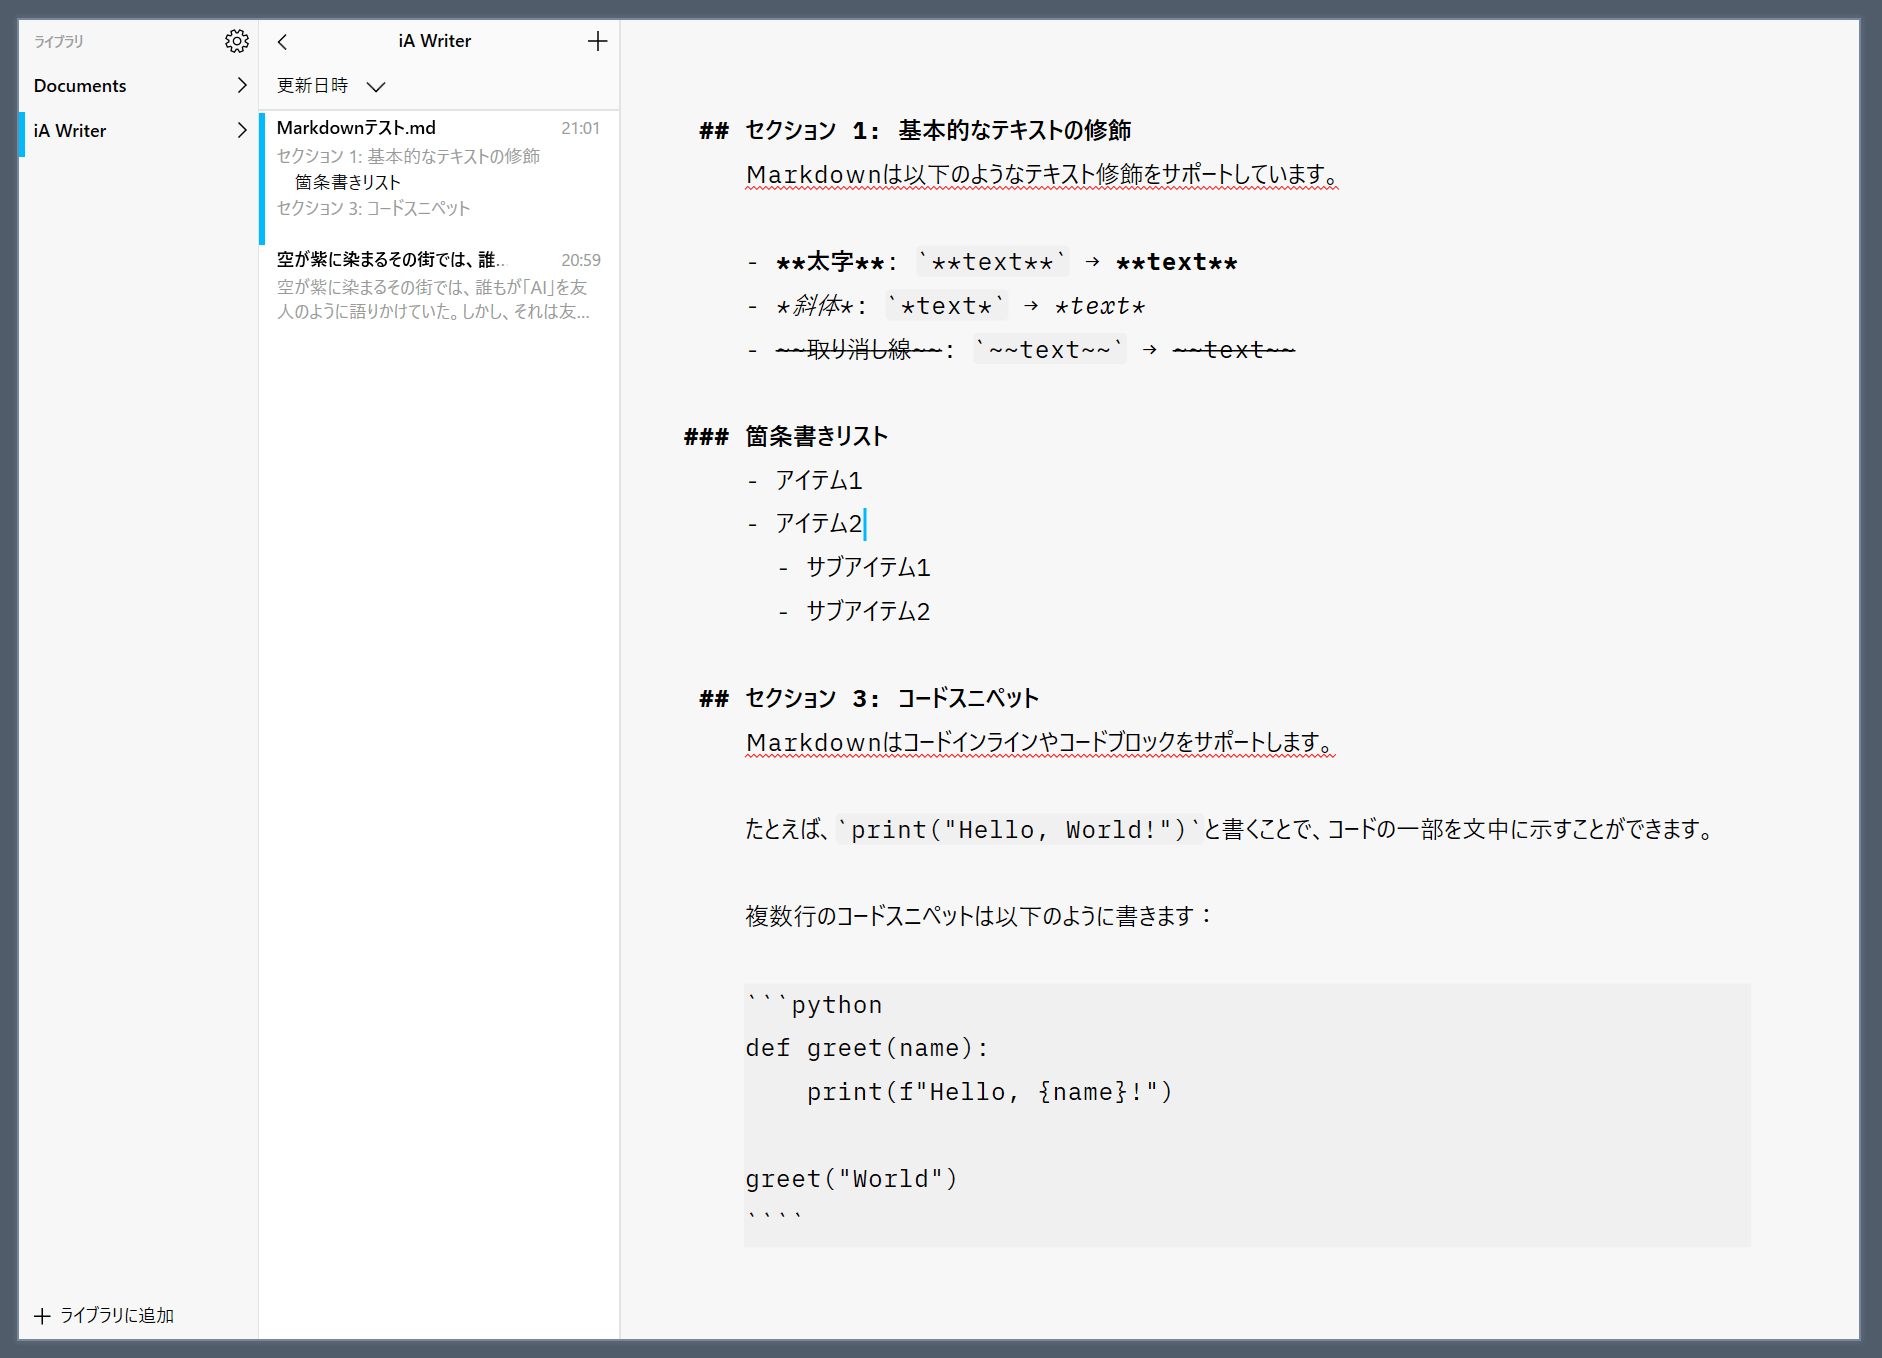Select Documents in the library sidebar
The height and width of the screenshot is (1358, 1882).
[x=80, y=86]
